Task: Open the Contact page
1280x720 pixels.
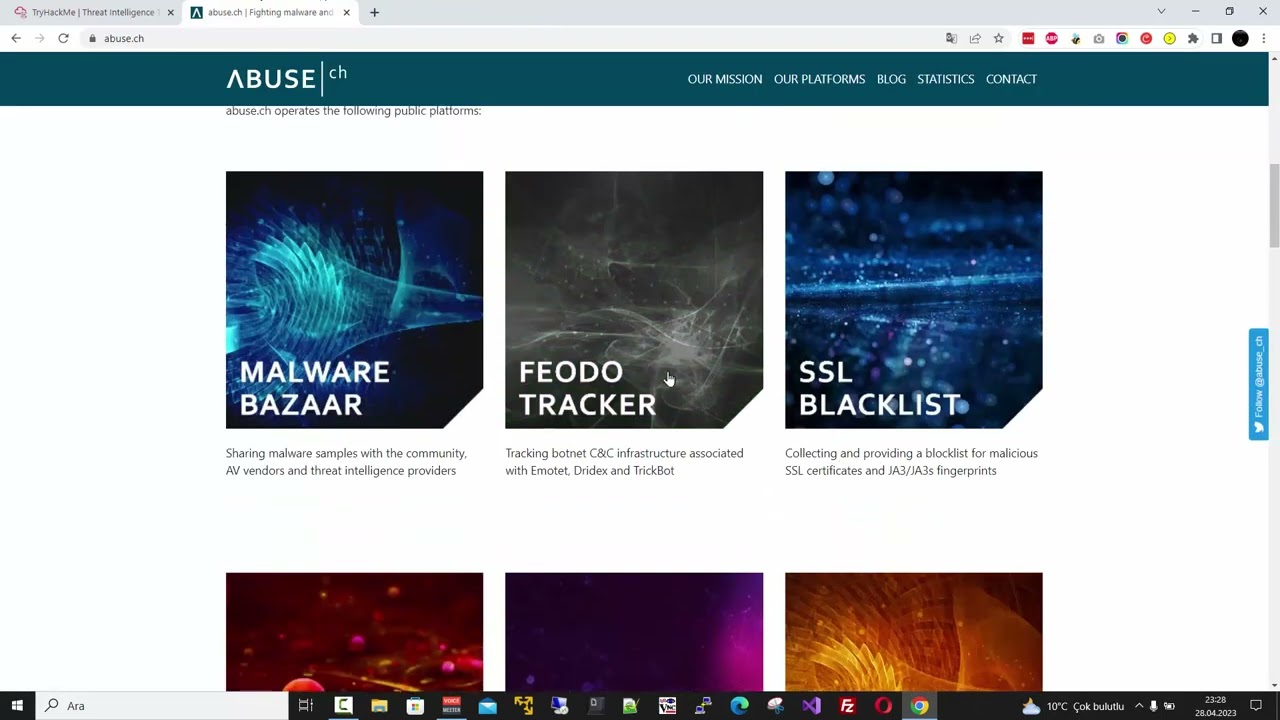Action: pyautogui.click(x=1011, y=79)
